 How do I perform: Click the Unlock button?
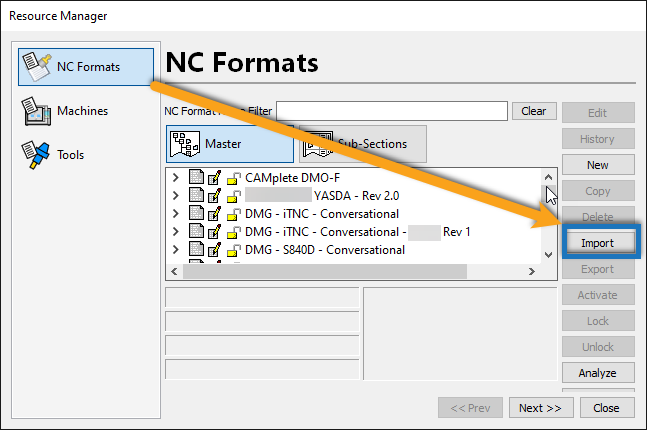(x=598, y=347)
